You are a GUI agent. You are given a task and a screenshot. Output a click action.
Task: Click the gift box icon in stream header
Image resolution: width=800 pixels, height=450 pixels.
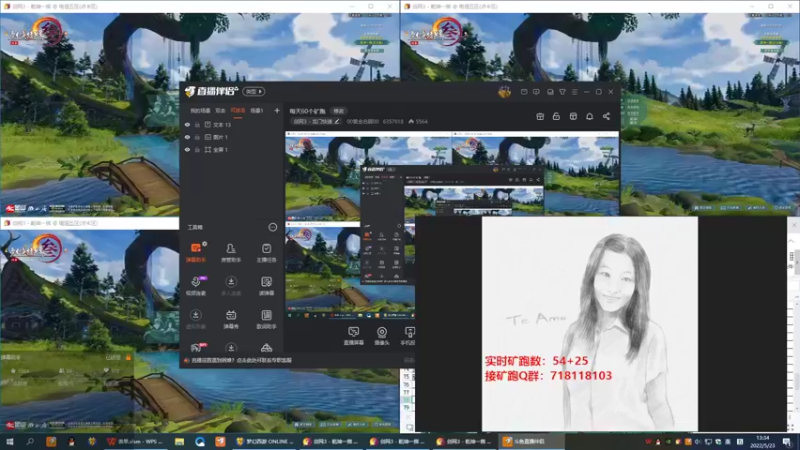(x=540, y=116)
